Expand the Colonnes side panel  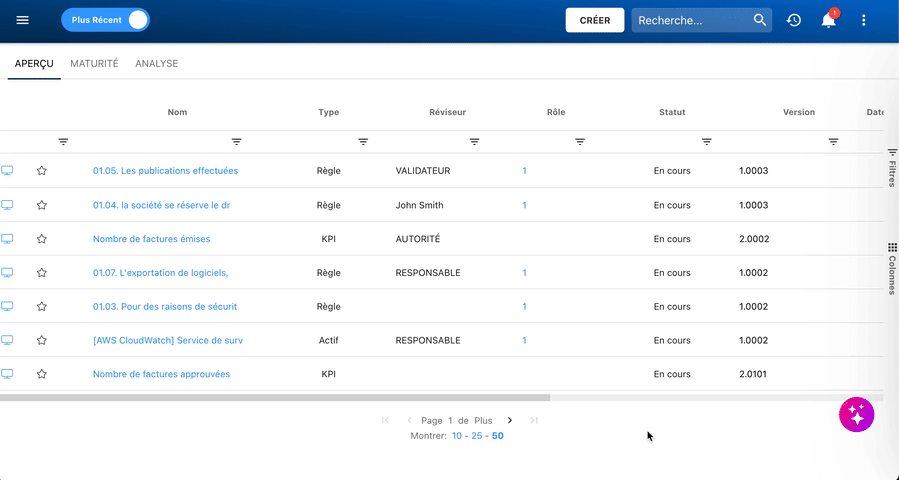(892, 269)
